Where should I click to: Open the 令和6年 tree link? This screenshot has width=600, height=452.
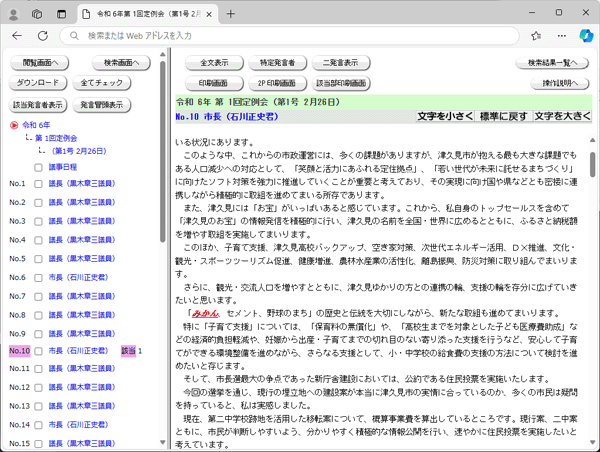click(x=36, y=125)
